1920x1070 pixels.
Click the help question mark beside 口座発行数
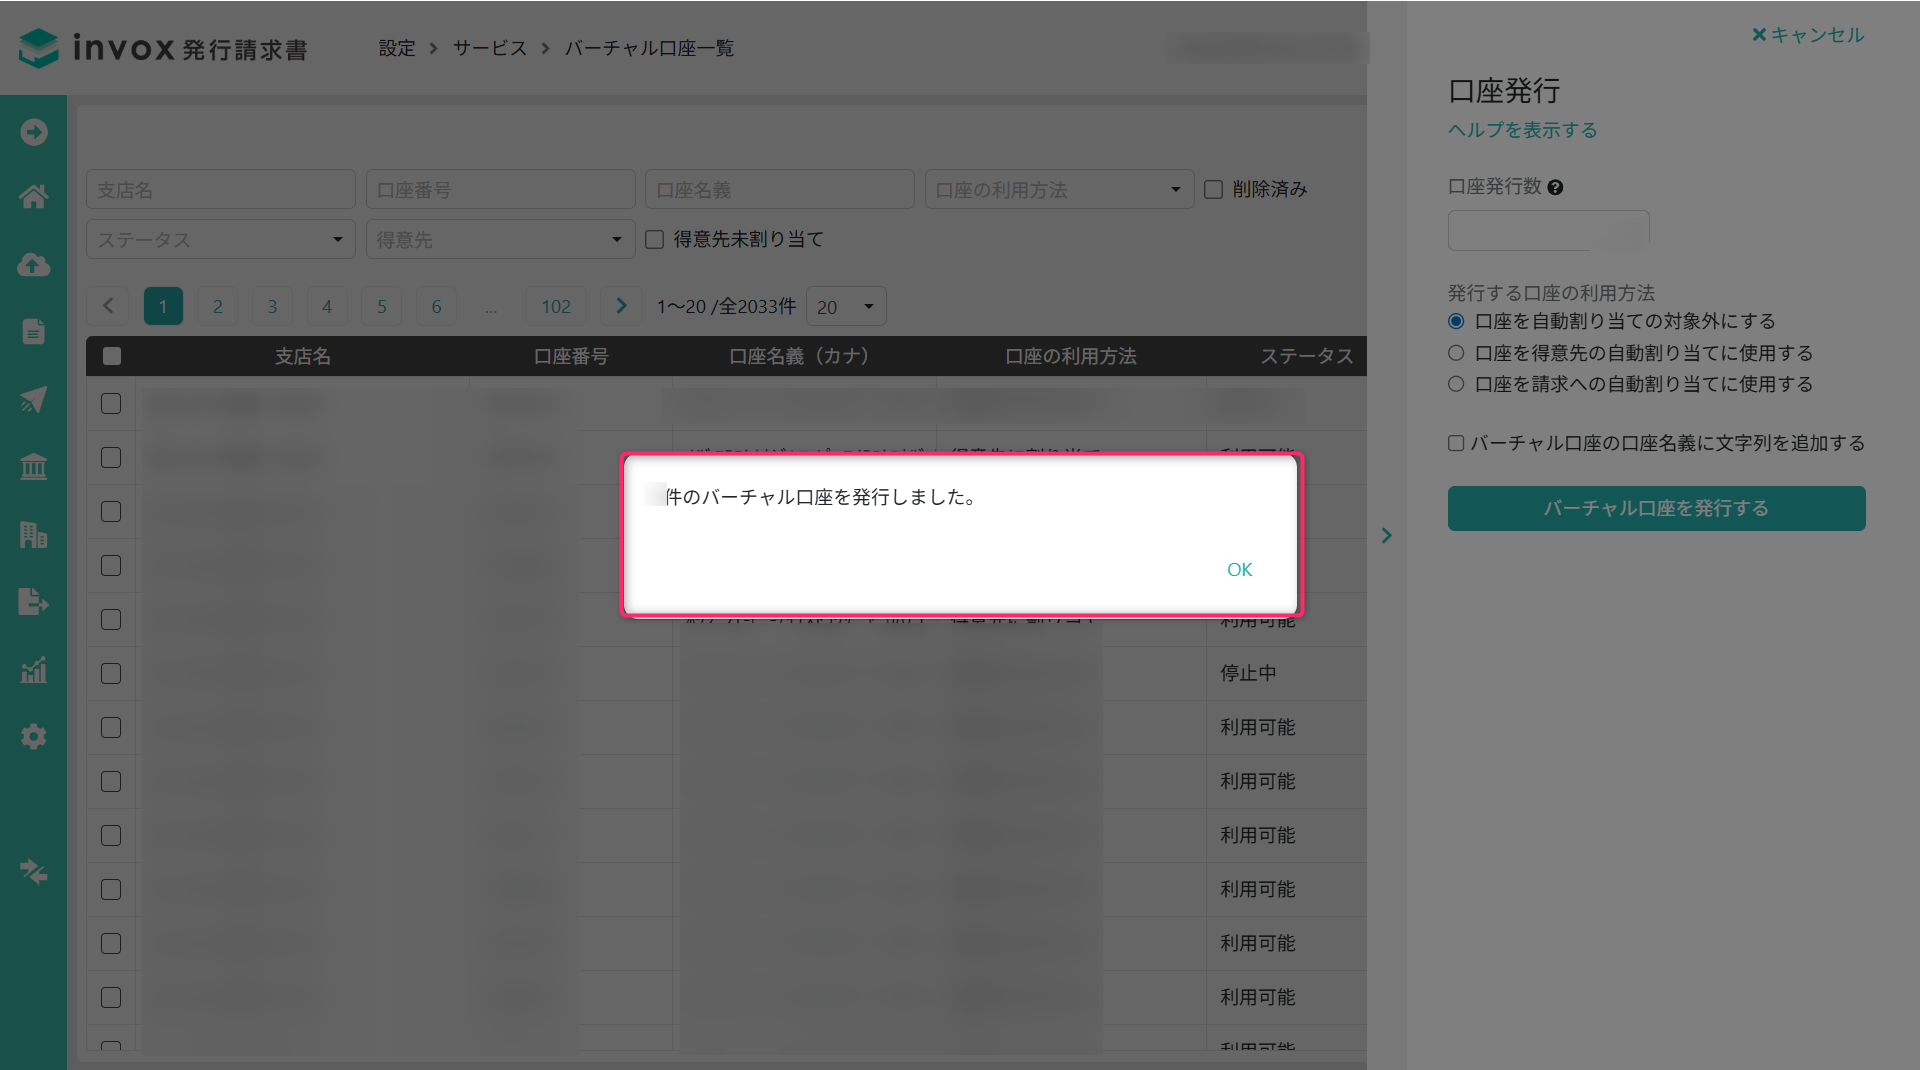pyautogui.click(x=1555, y=187)
